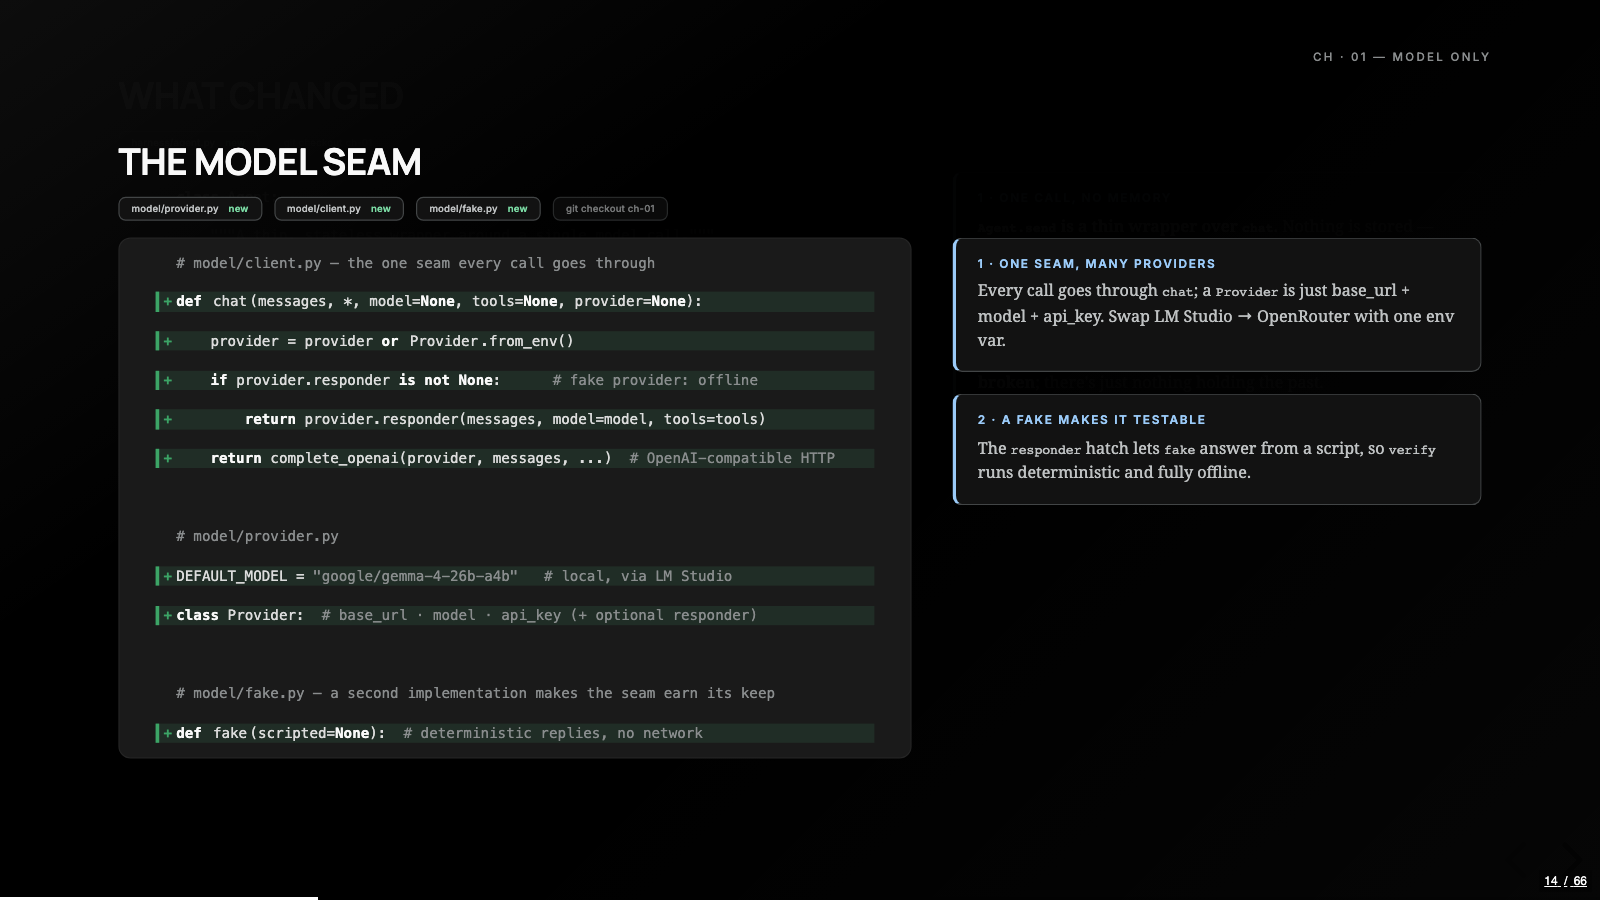This screenshot has width=1600, height=900.
Task: Open the ONE SEAM, MANY PROVIDERS card
Action: pyautogui.click(x=1217, y=305)
